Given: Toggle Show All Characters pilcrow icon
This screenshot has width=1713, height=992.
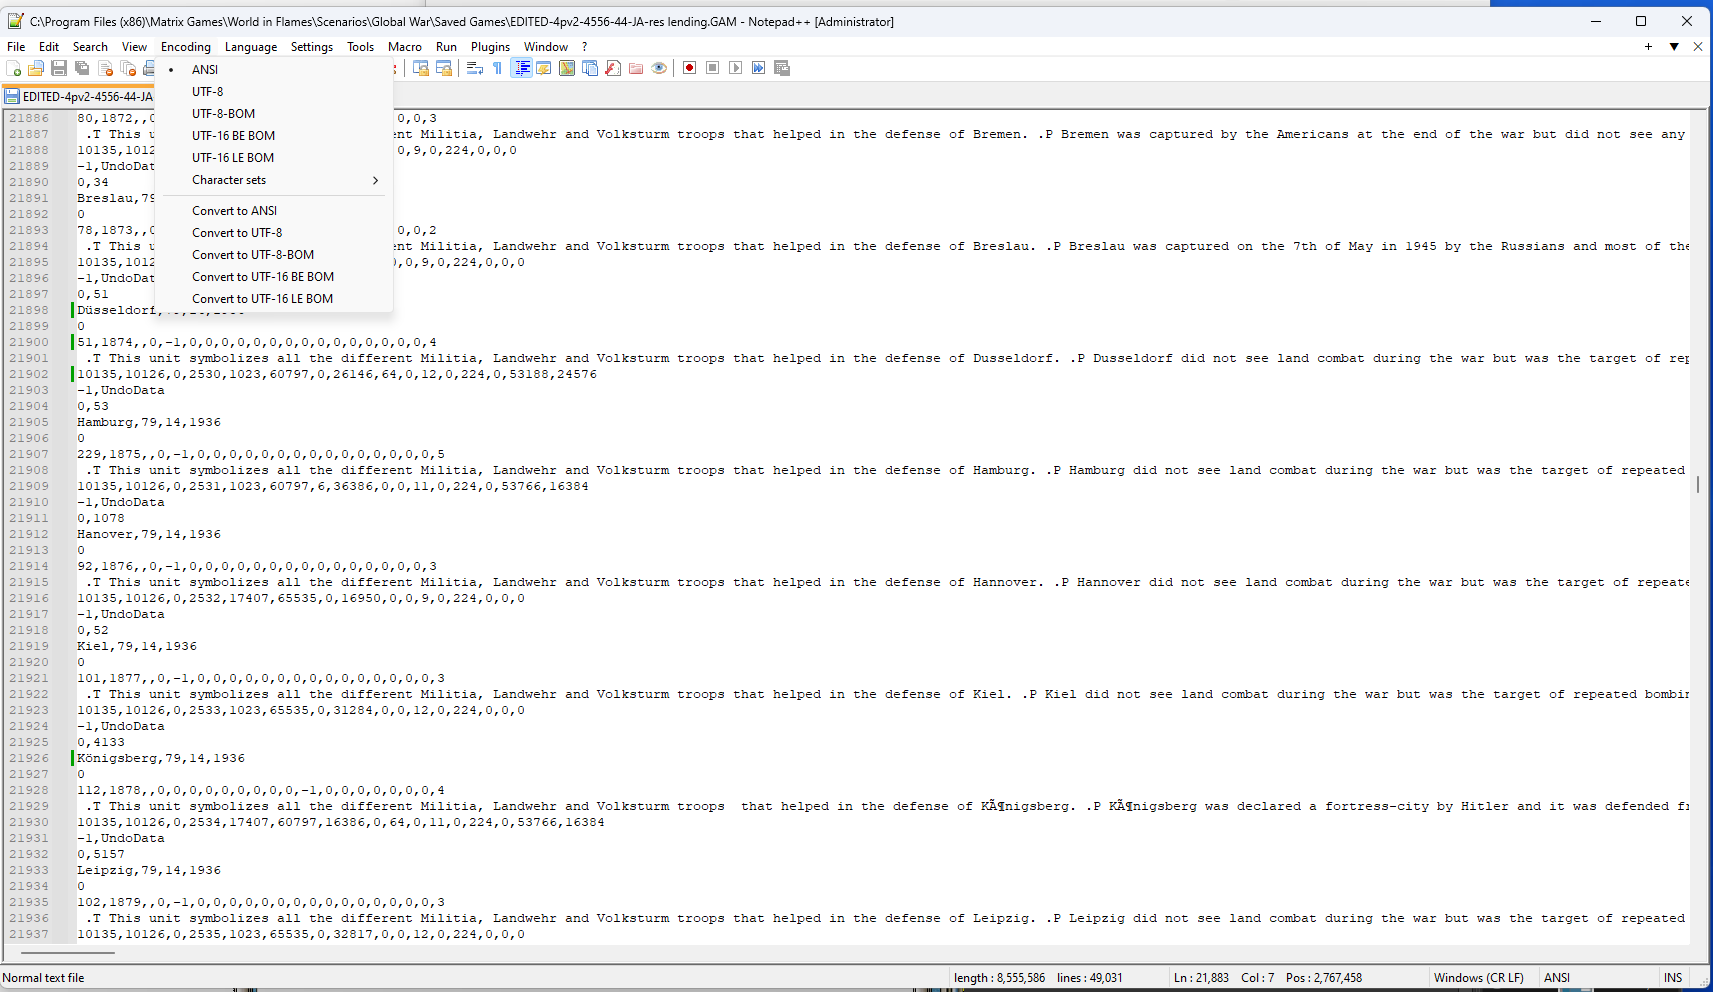Looking at the screenshot, I should click(498, 68).
